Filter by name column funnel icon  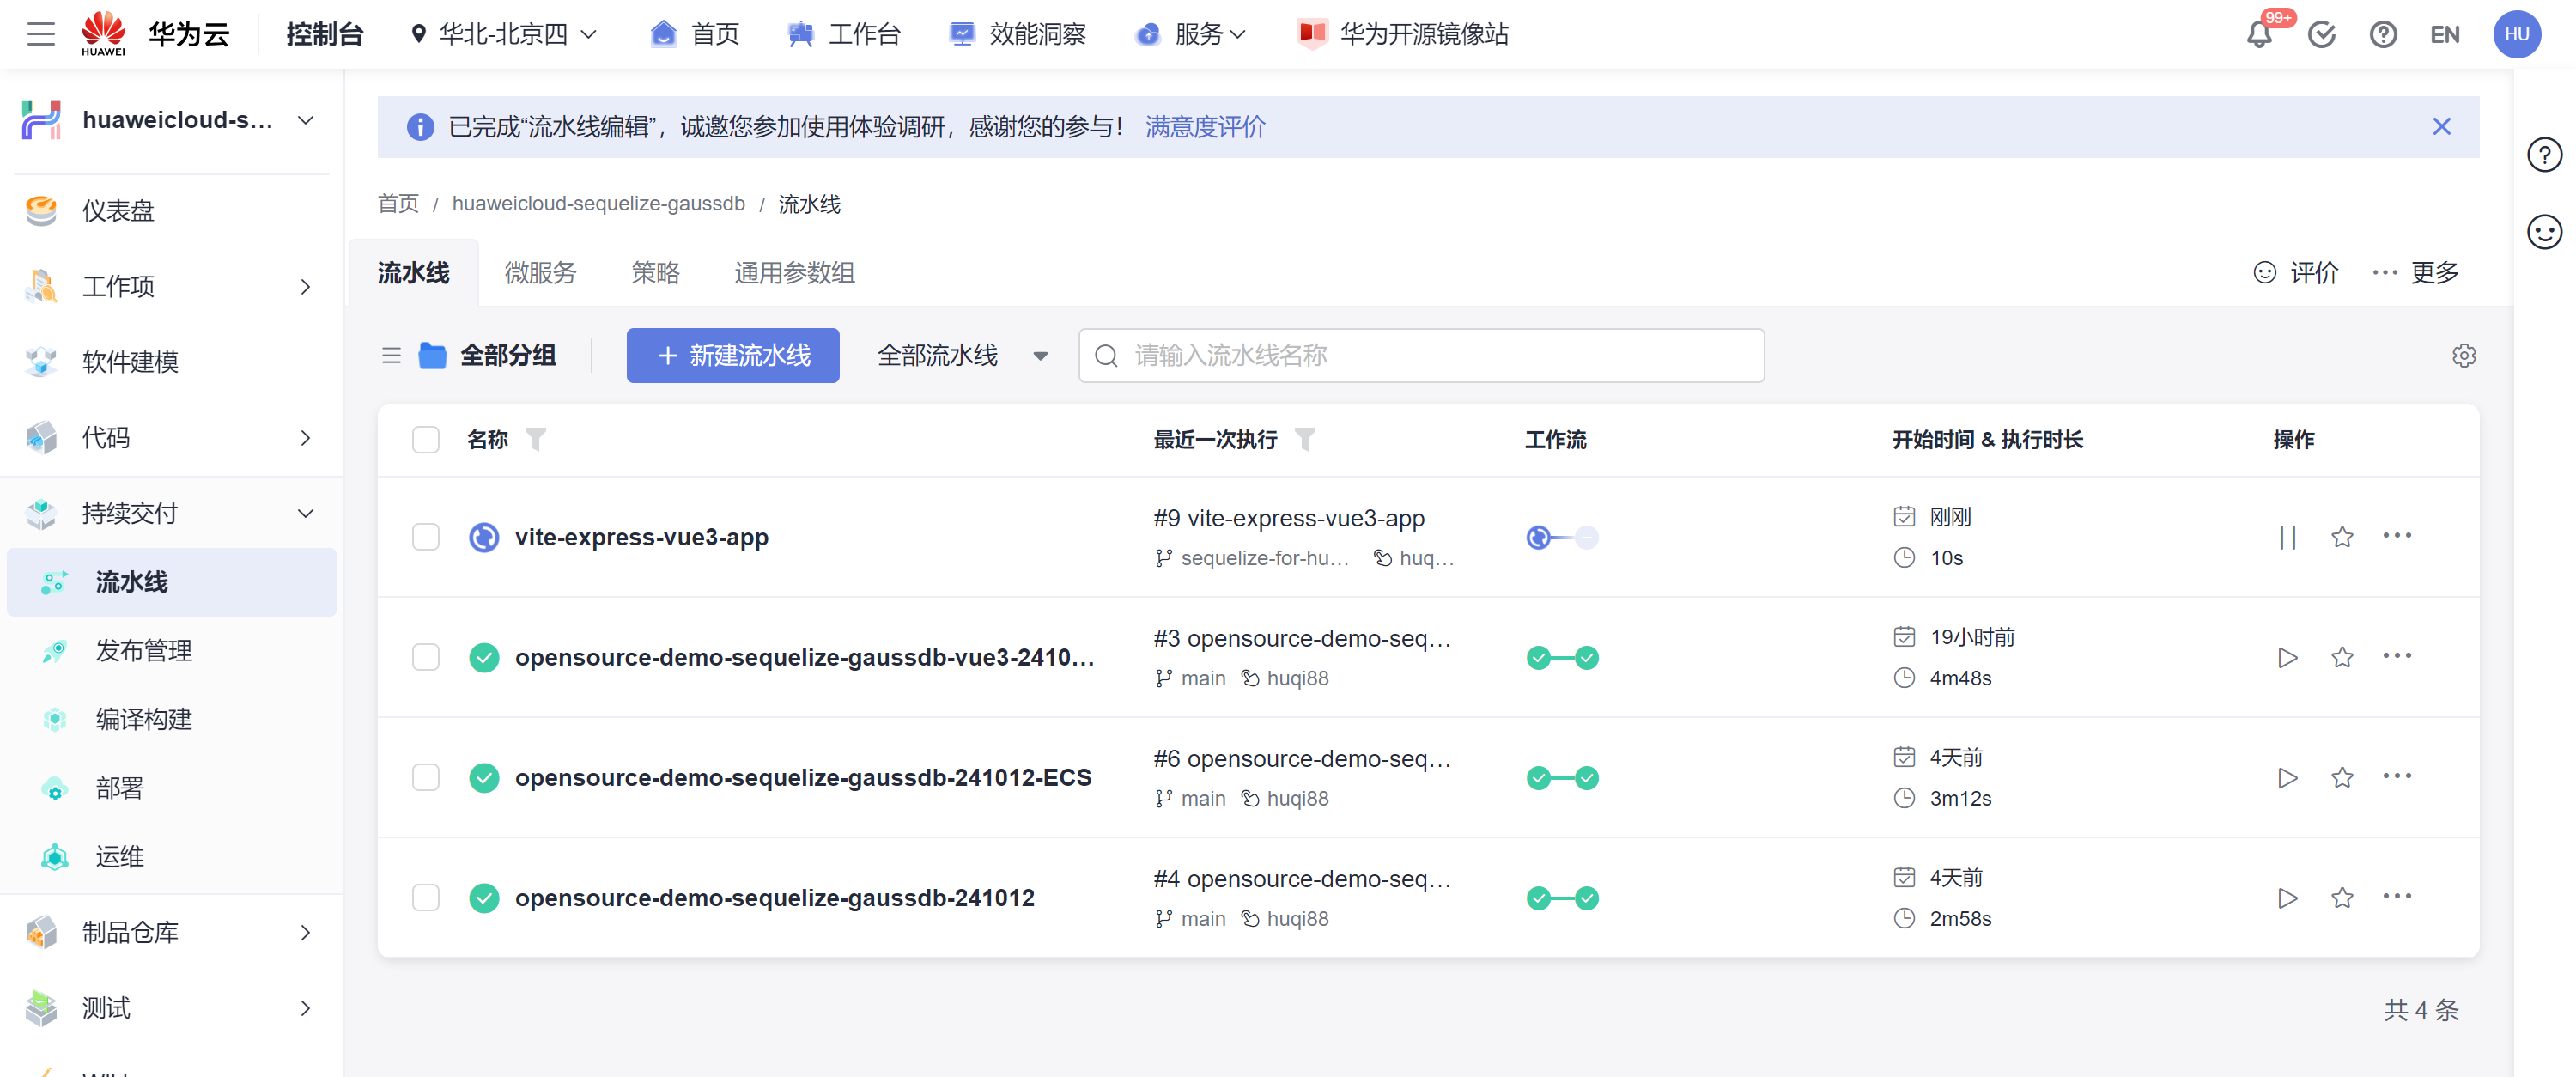536,439
